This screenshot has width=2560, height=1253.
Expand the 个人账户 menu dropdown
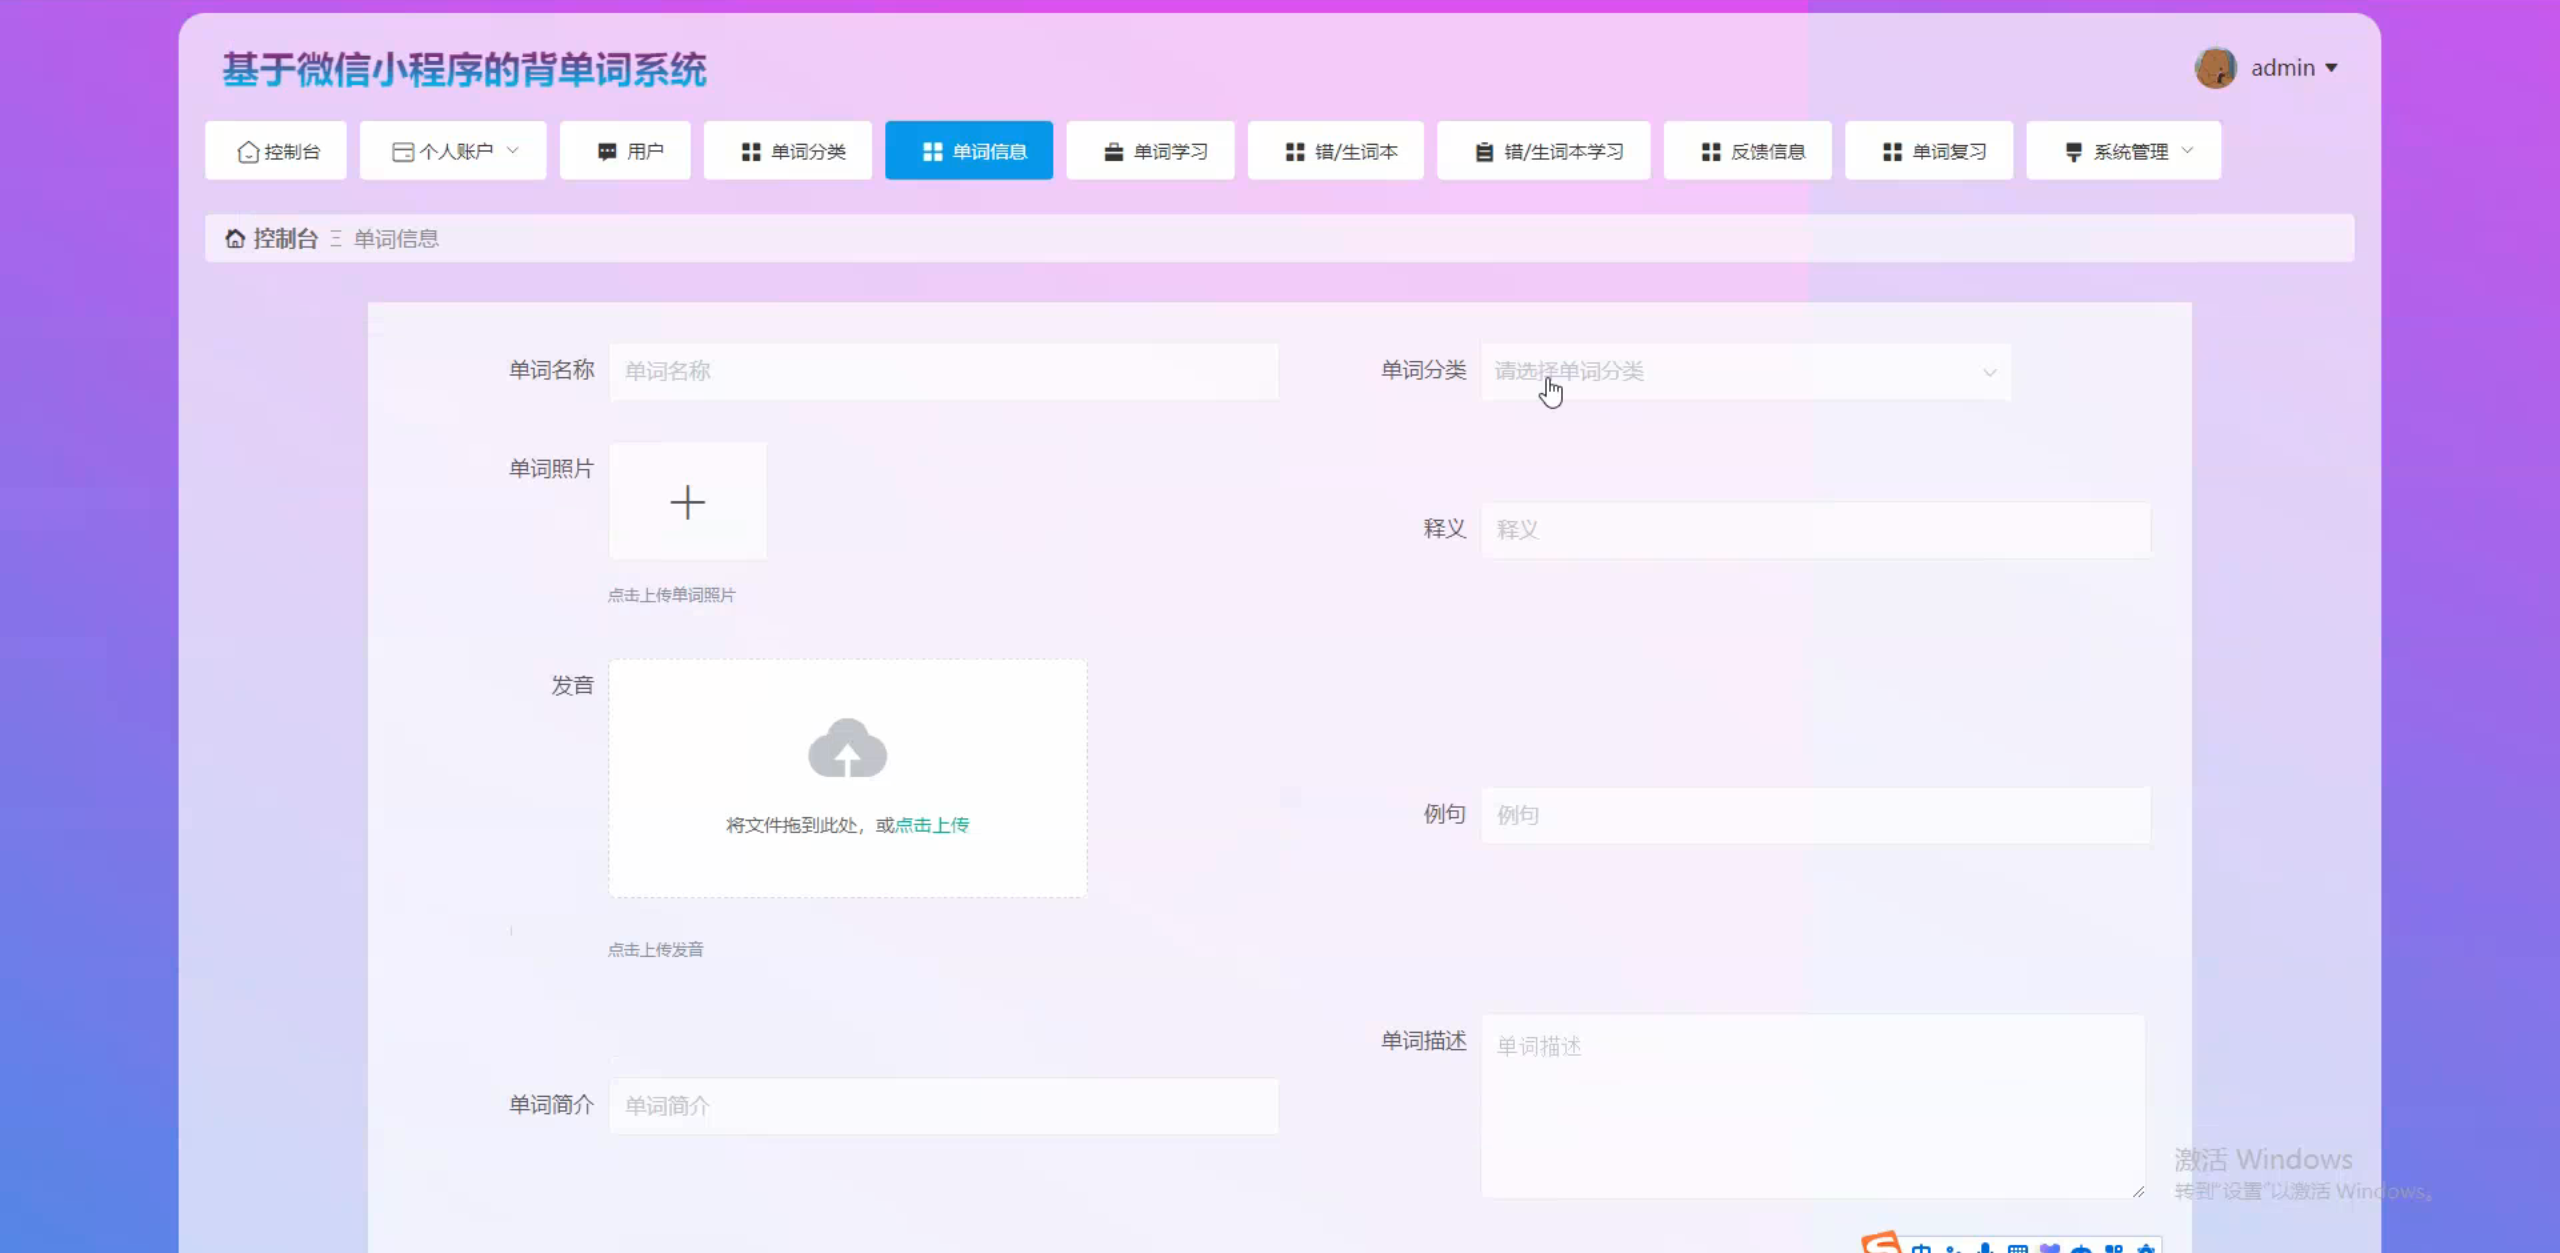(454, 151)
